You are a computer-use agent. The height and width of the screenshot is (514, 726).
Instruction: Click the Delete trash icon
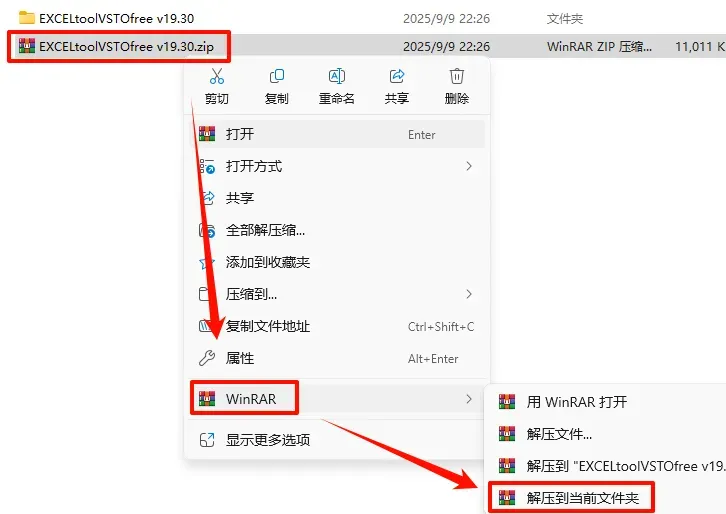click(x=457, y=76)
